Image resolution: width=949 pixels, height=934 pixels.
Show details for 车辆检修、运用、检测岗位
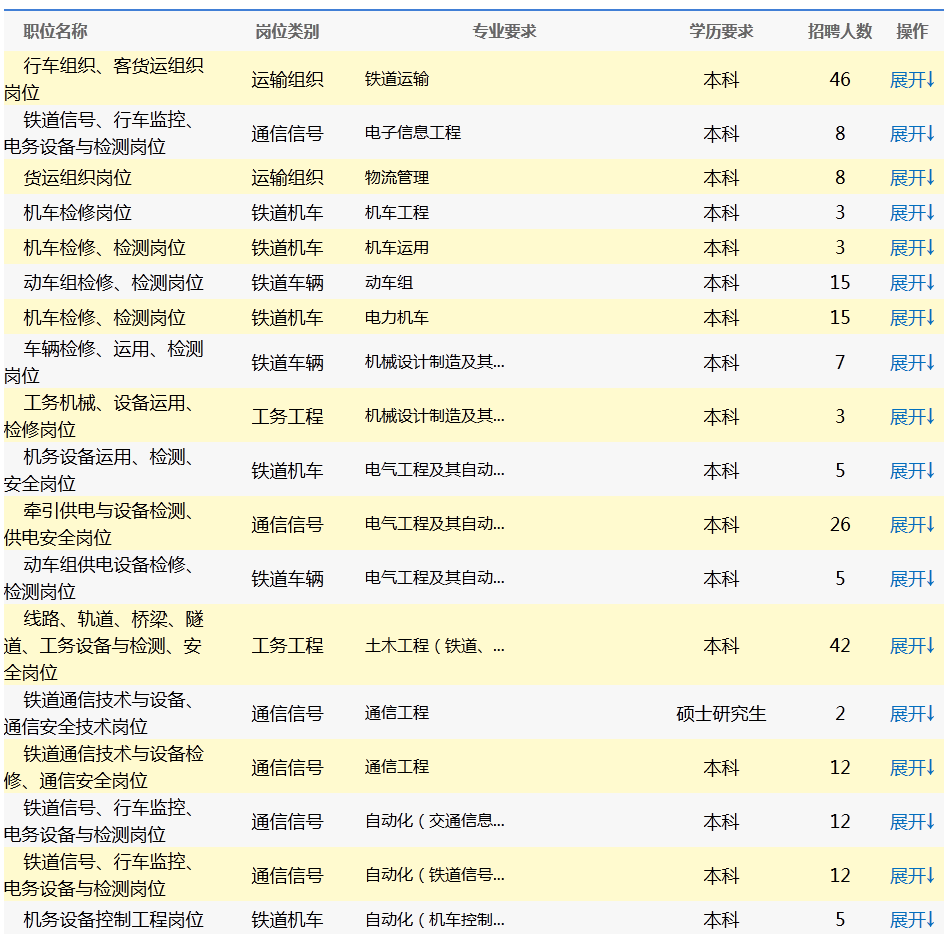911,362
